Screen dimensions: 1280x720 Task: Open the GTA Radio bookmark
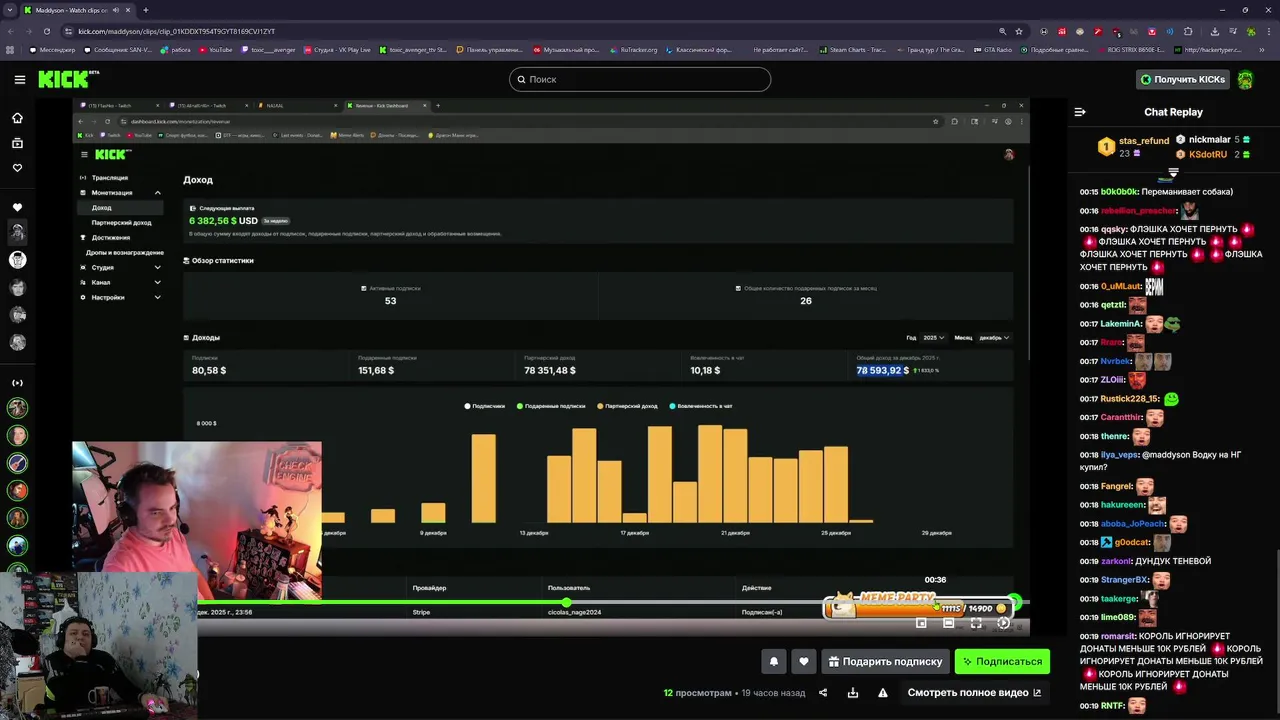click(992, 49)
